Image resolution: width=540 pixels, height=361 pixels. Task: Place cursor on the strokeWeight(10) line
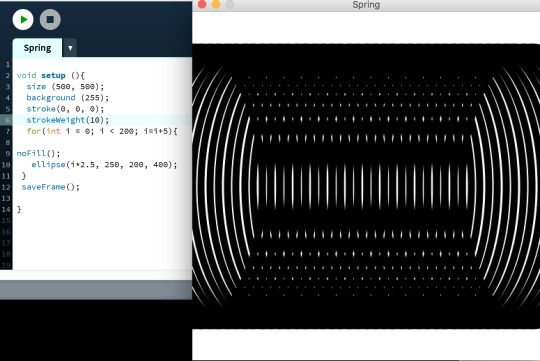(68, 120)
